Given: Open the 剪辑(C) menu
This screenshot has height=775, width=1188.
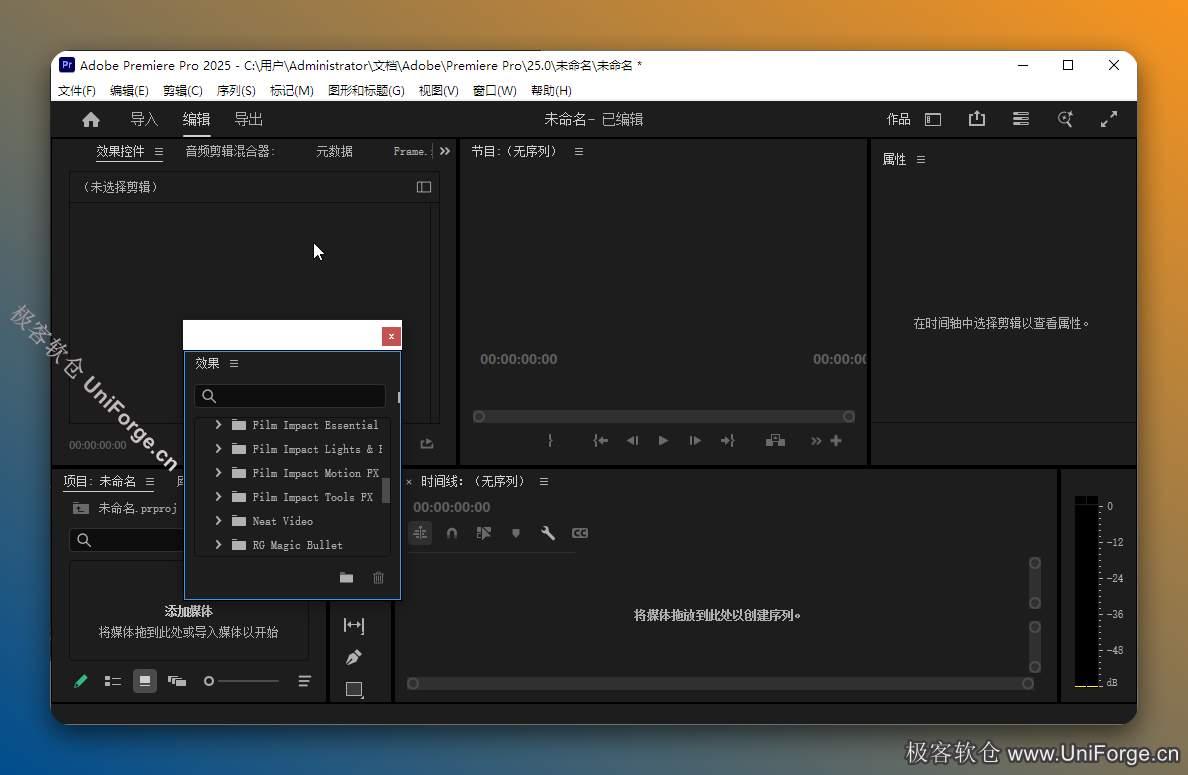Looking at the screenshot, I should tap(183, 90).
